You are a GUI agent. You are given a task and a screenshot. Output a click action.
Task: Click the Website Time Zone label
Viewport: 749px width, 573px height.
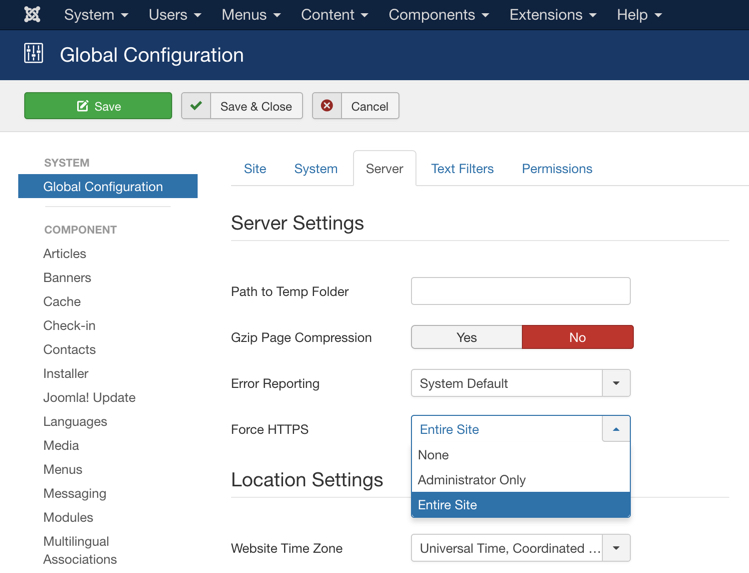[287, 548]
